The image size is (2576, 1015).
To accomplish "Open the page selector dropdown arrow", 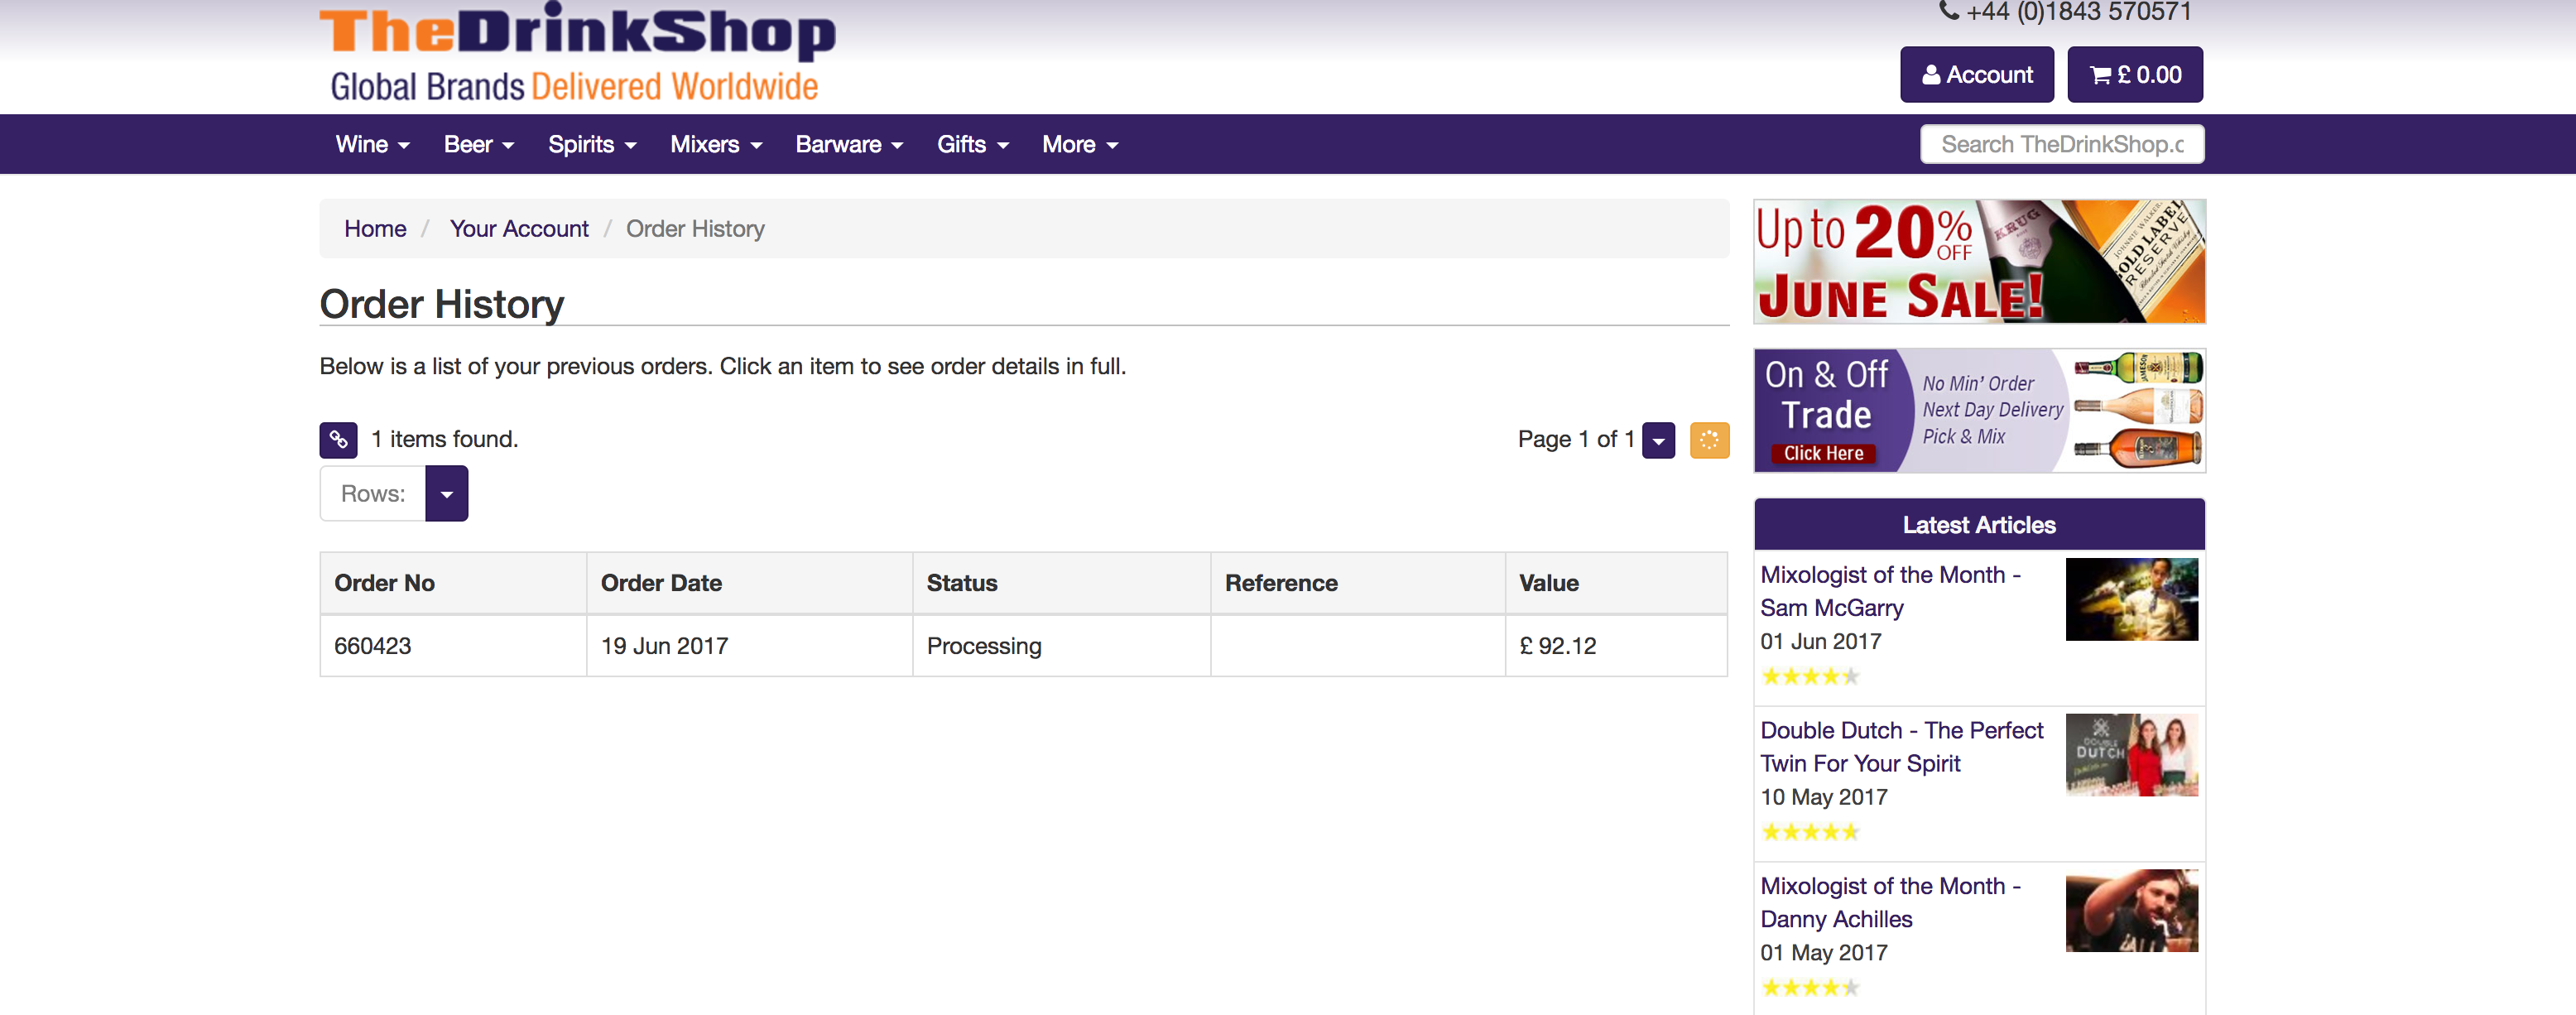I will [x=1658, y=440].
